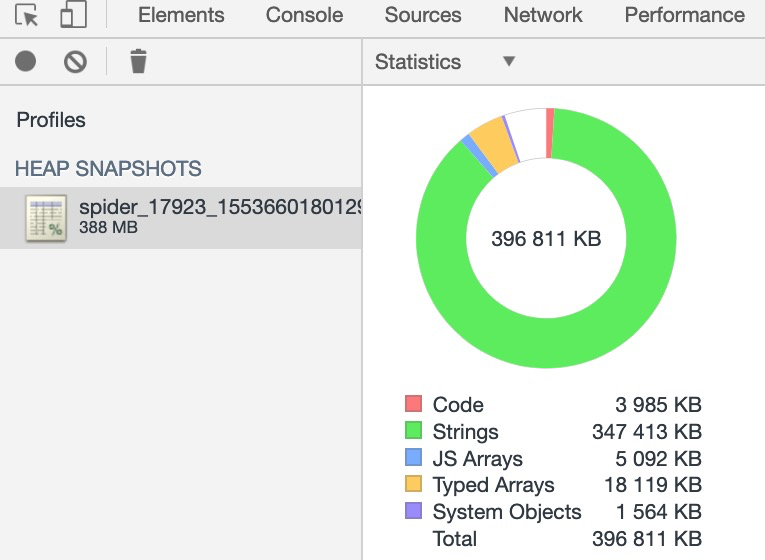Click the dropdown arrow beside Statistics
This screenshot has width=765, height=560.
tap(509, 61)
